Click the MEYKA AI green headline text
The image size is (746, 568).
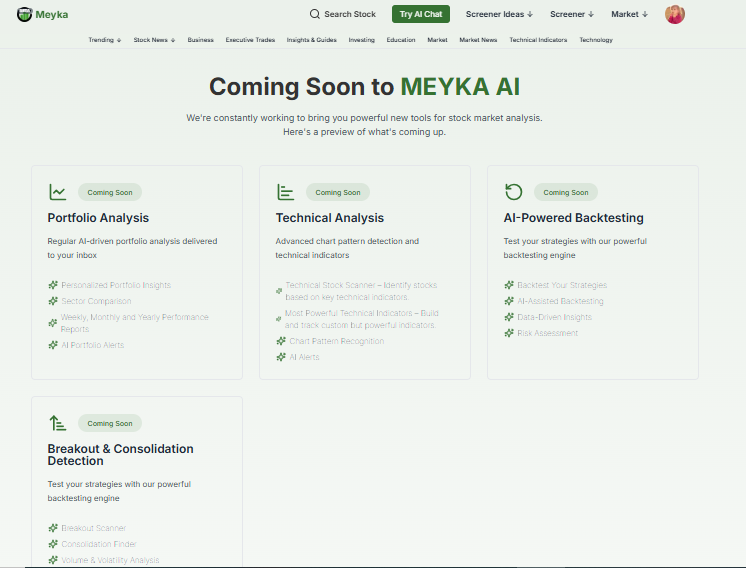(460, 87)
